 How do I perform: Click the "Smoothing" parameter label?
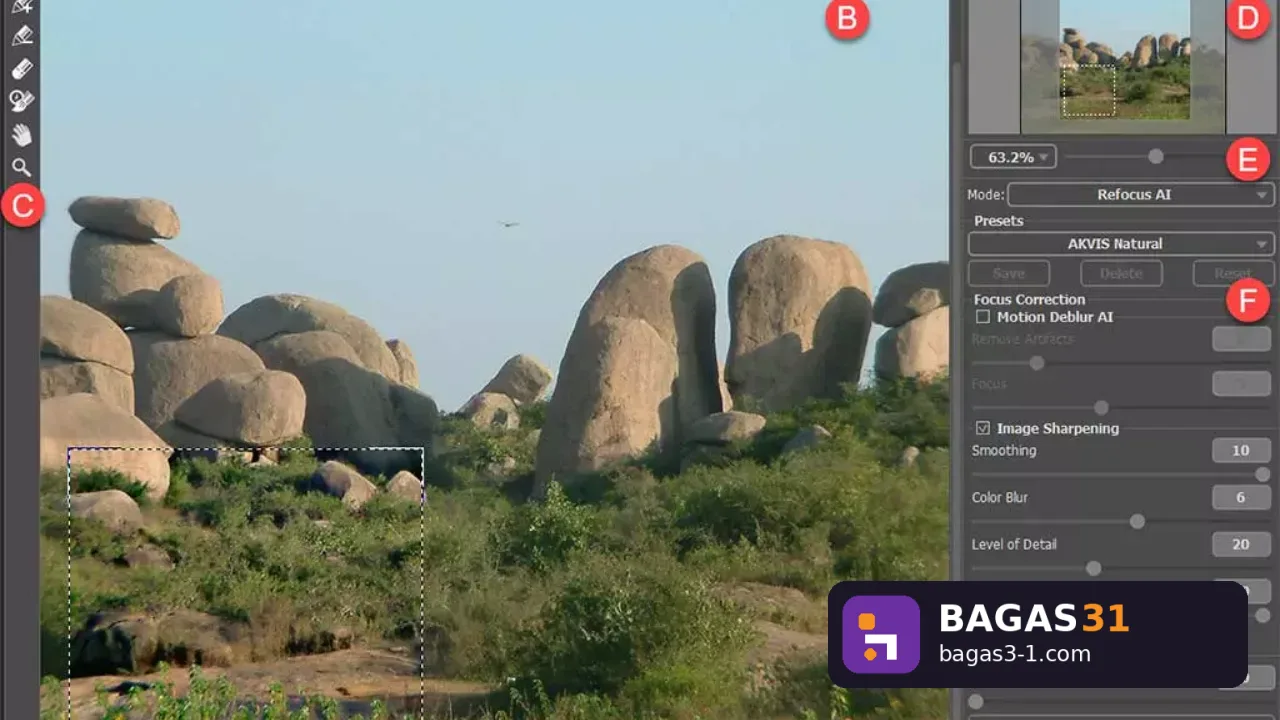click(x=1004, y=450)
